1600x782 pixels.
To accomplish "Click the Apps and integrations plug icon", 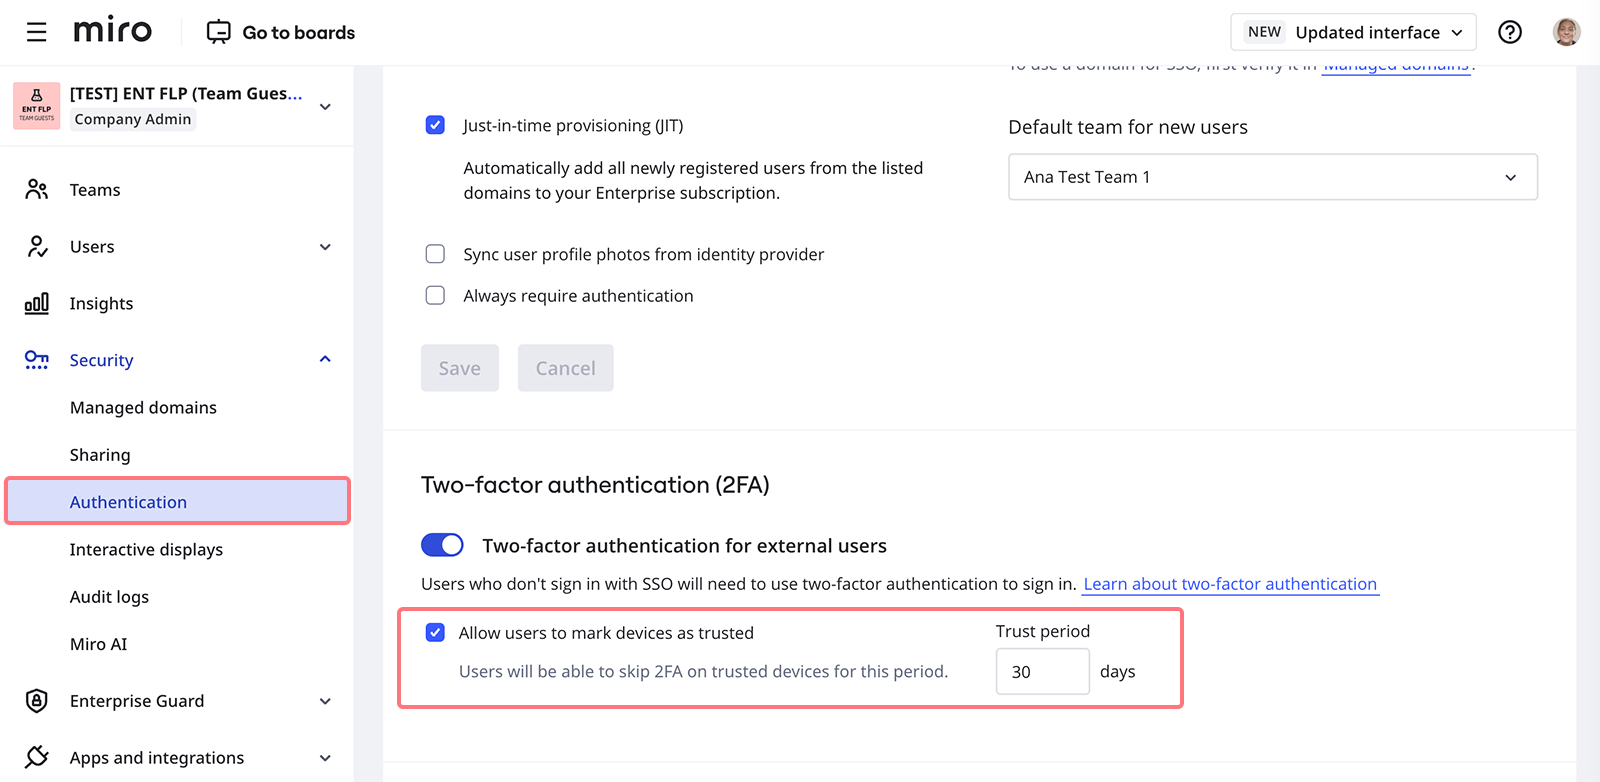I will (x=37, y=758).
